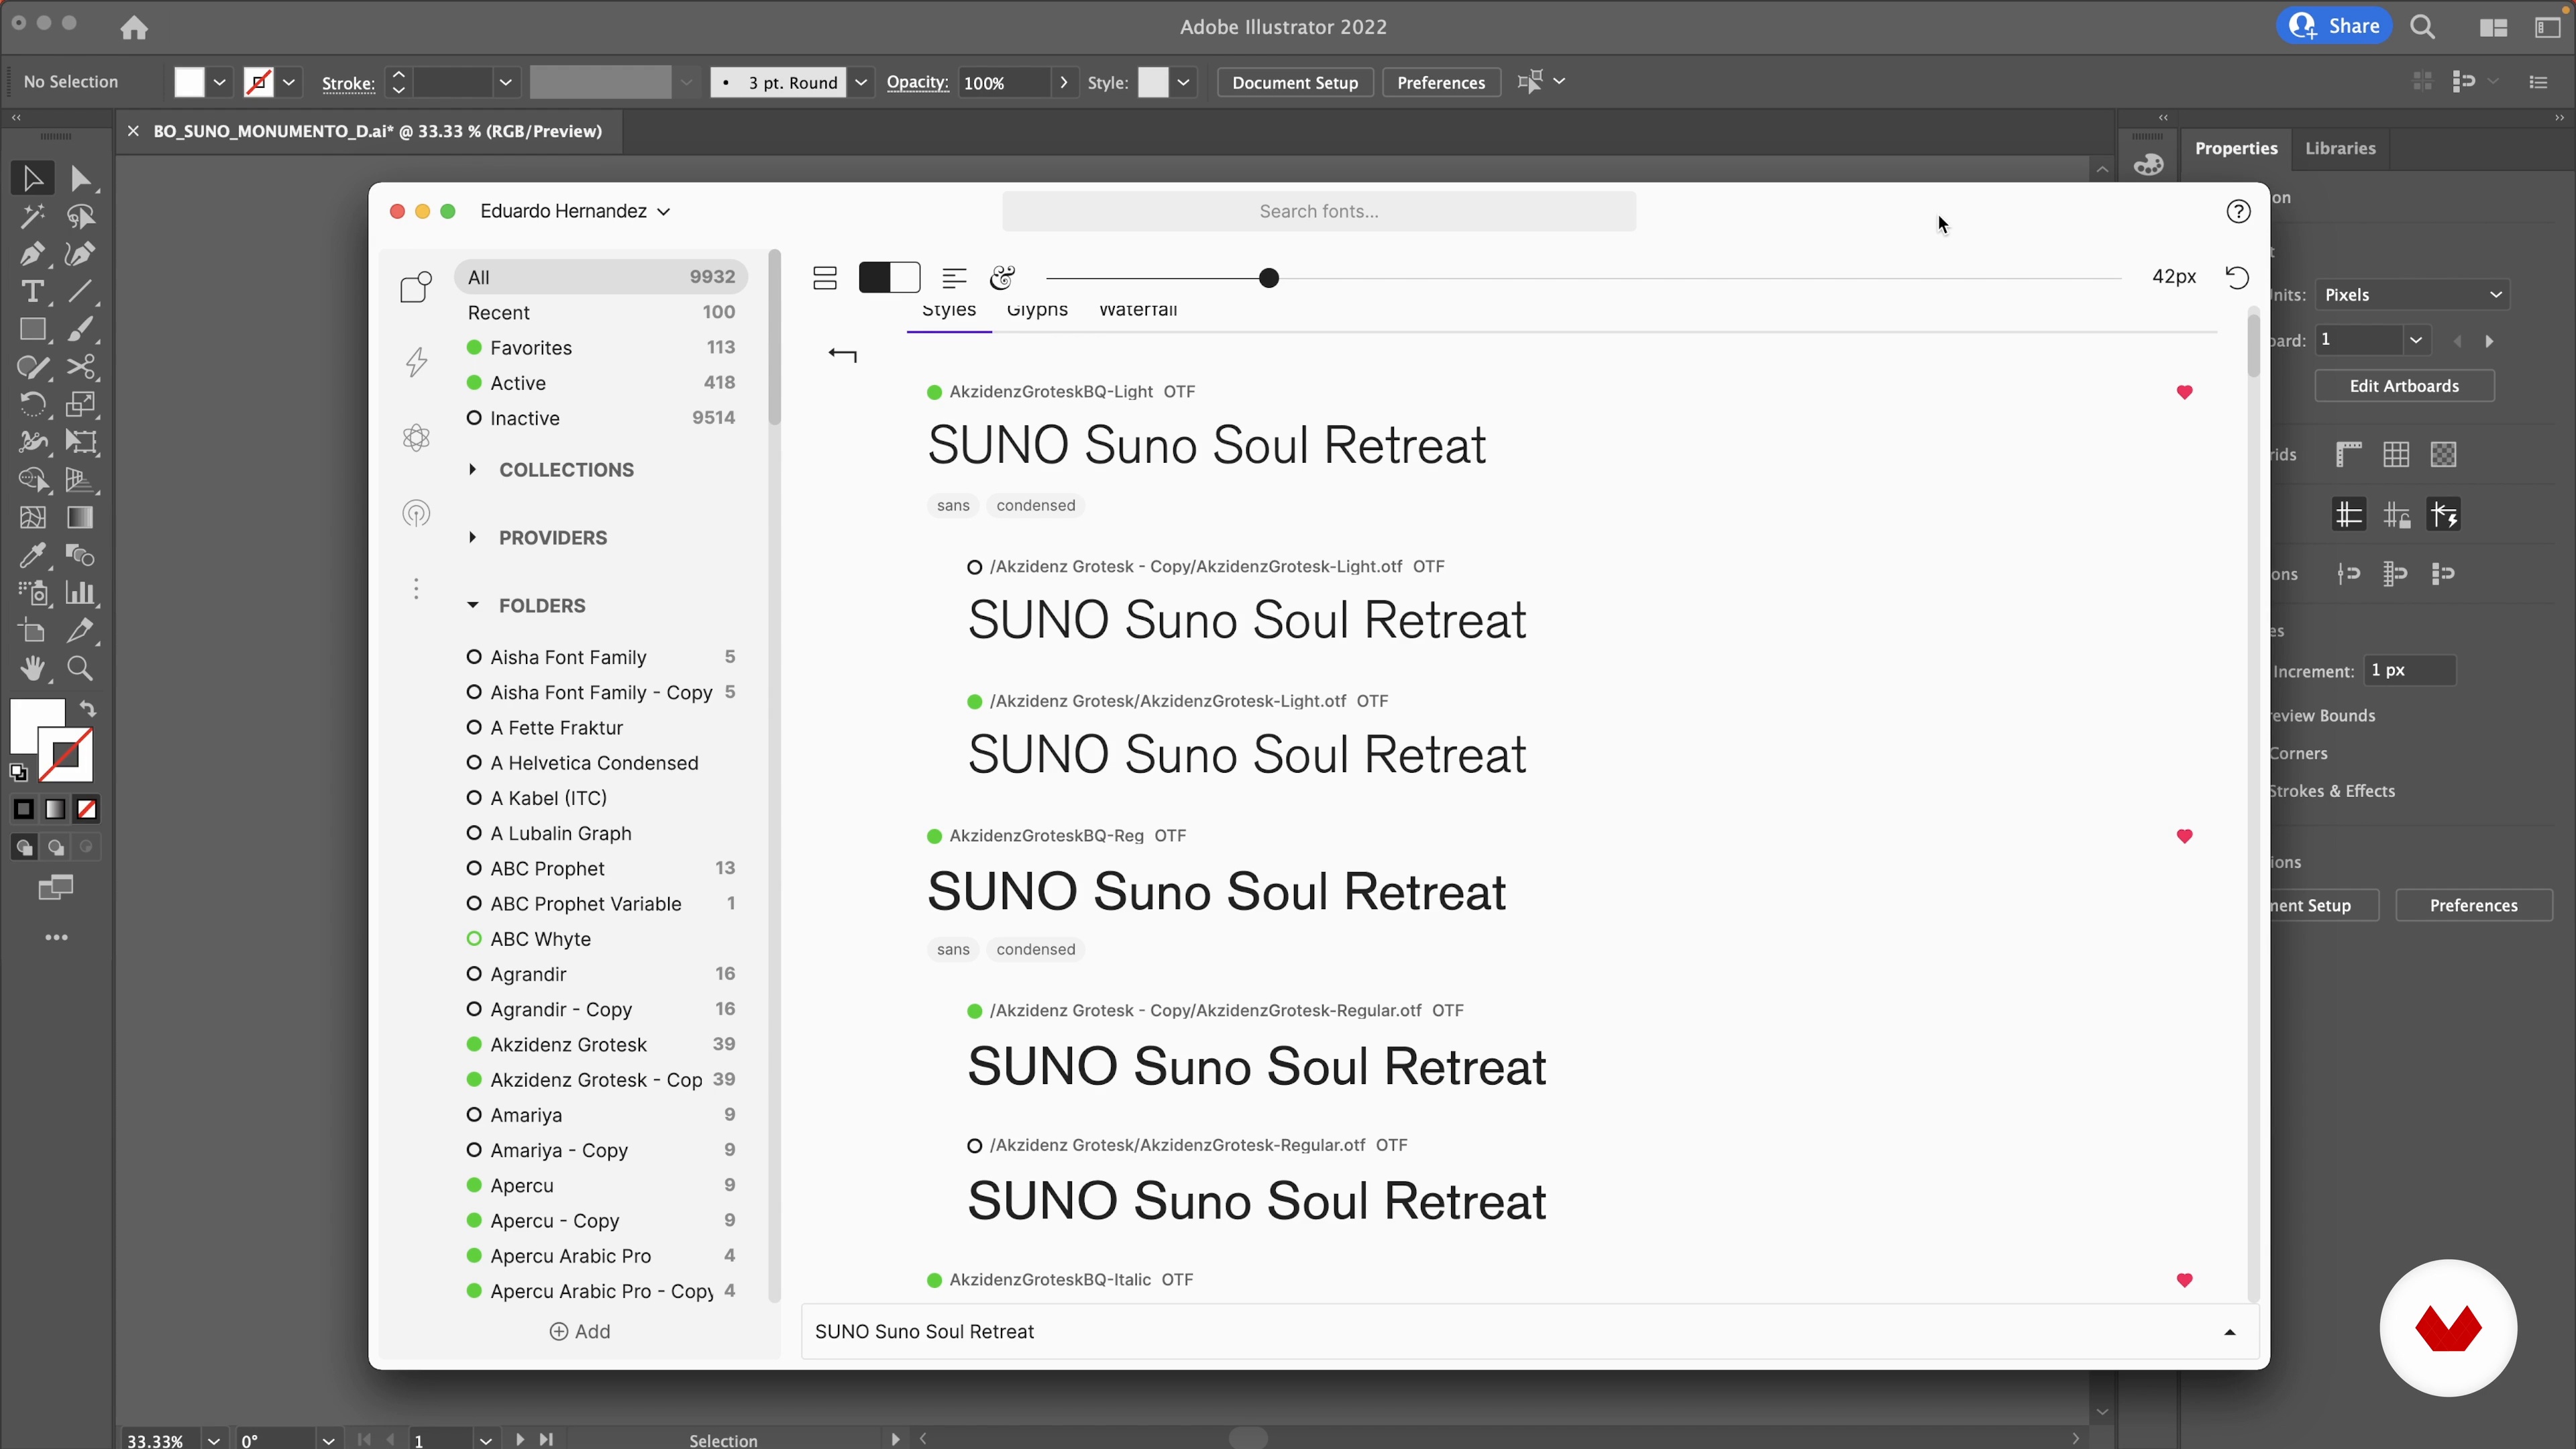This screenshot has width=2576, height=1449.
Task: Open the Glyphs tab
Action: point(1037,310)
